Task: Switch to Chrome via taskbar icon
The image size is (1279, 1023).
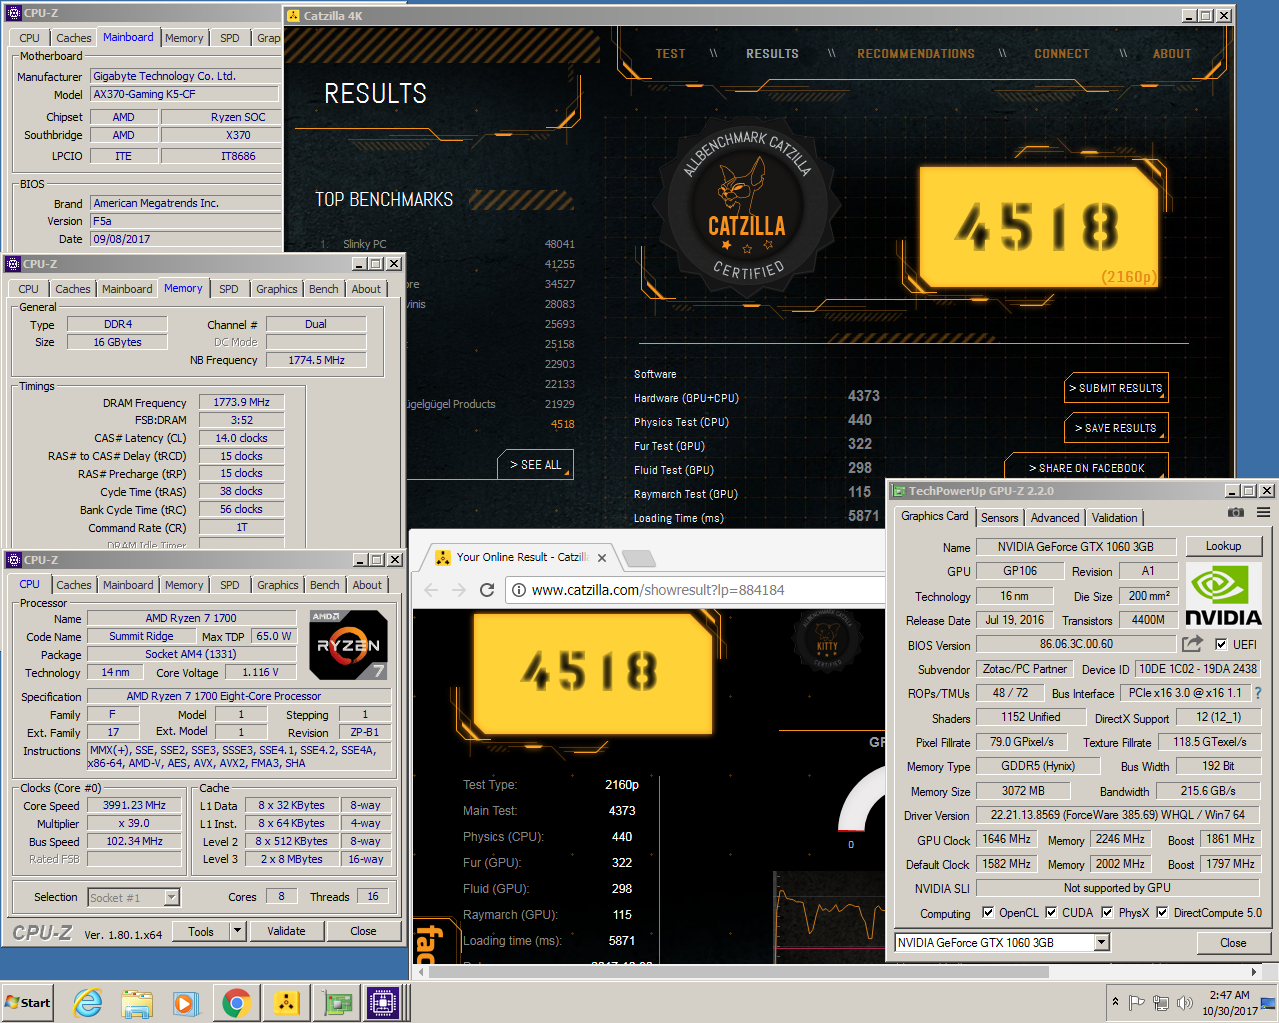Action: (x=236, y=1002)
